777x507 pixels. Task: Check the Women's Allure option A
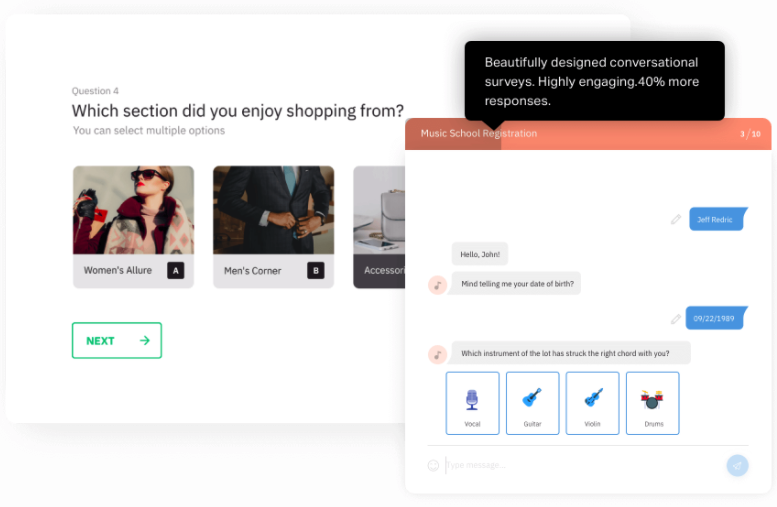[175, 270]
